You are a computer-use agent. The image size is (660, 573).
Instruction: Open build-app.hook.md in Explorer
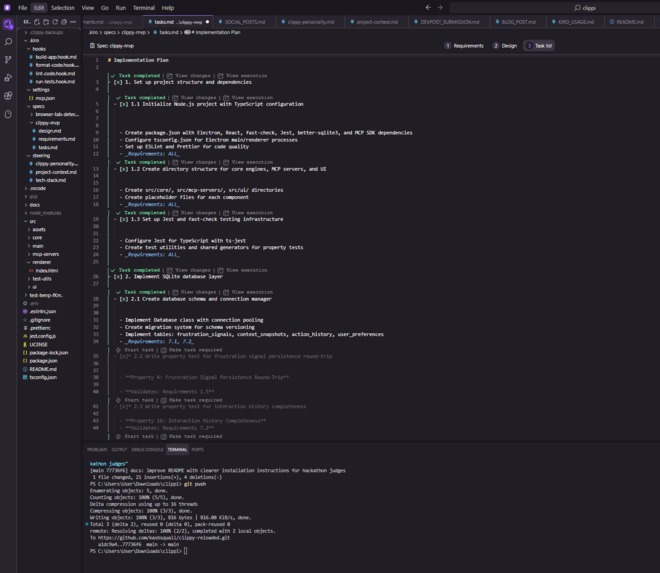coord(56,57)
